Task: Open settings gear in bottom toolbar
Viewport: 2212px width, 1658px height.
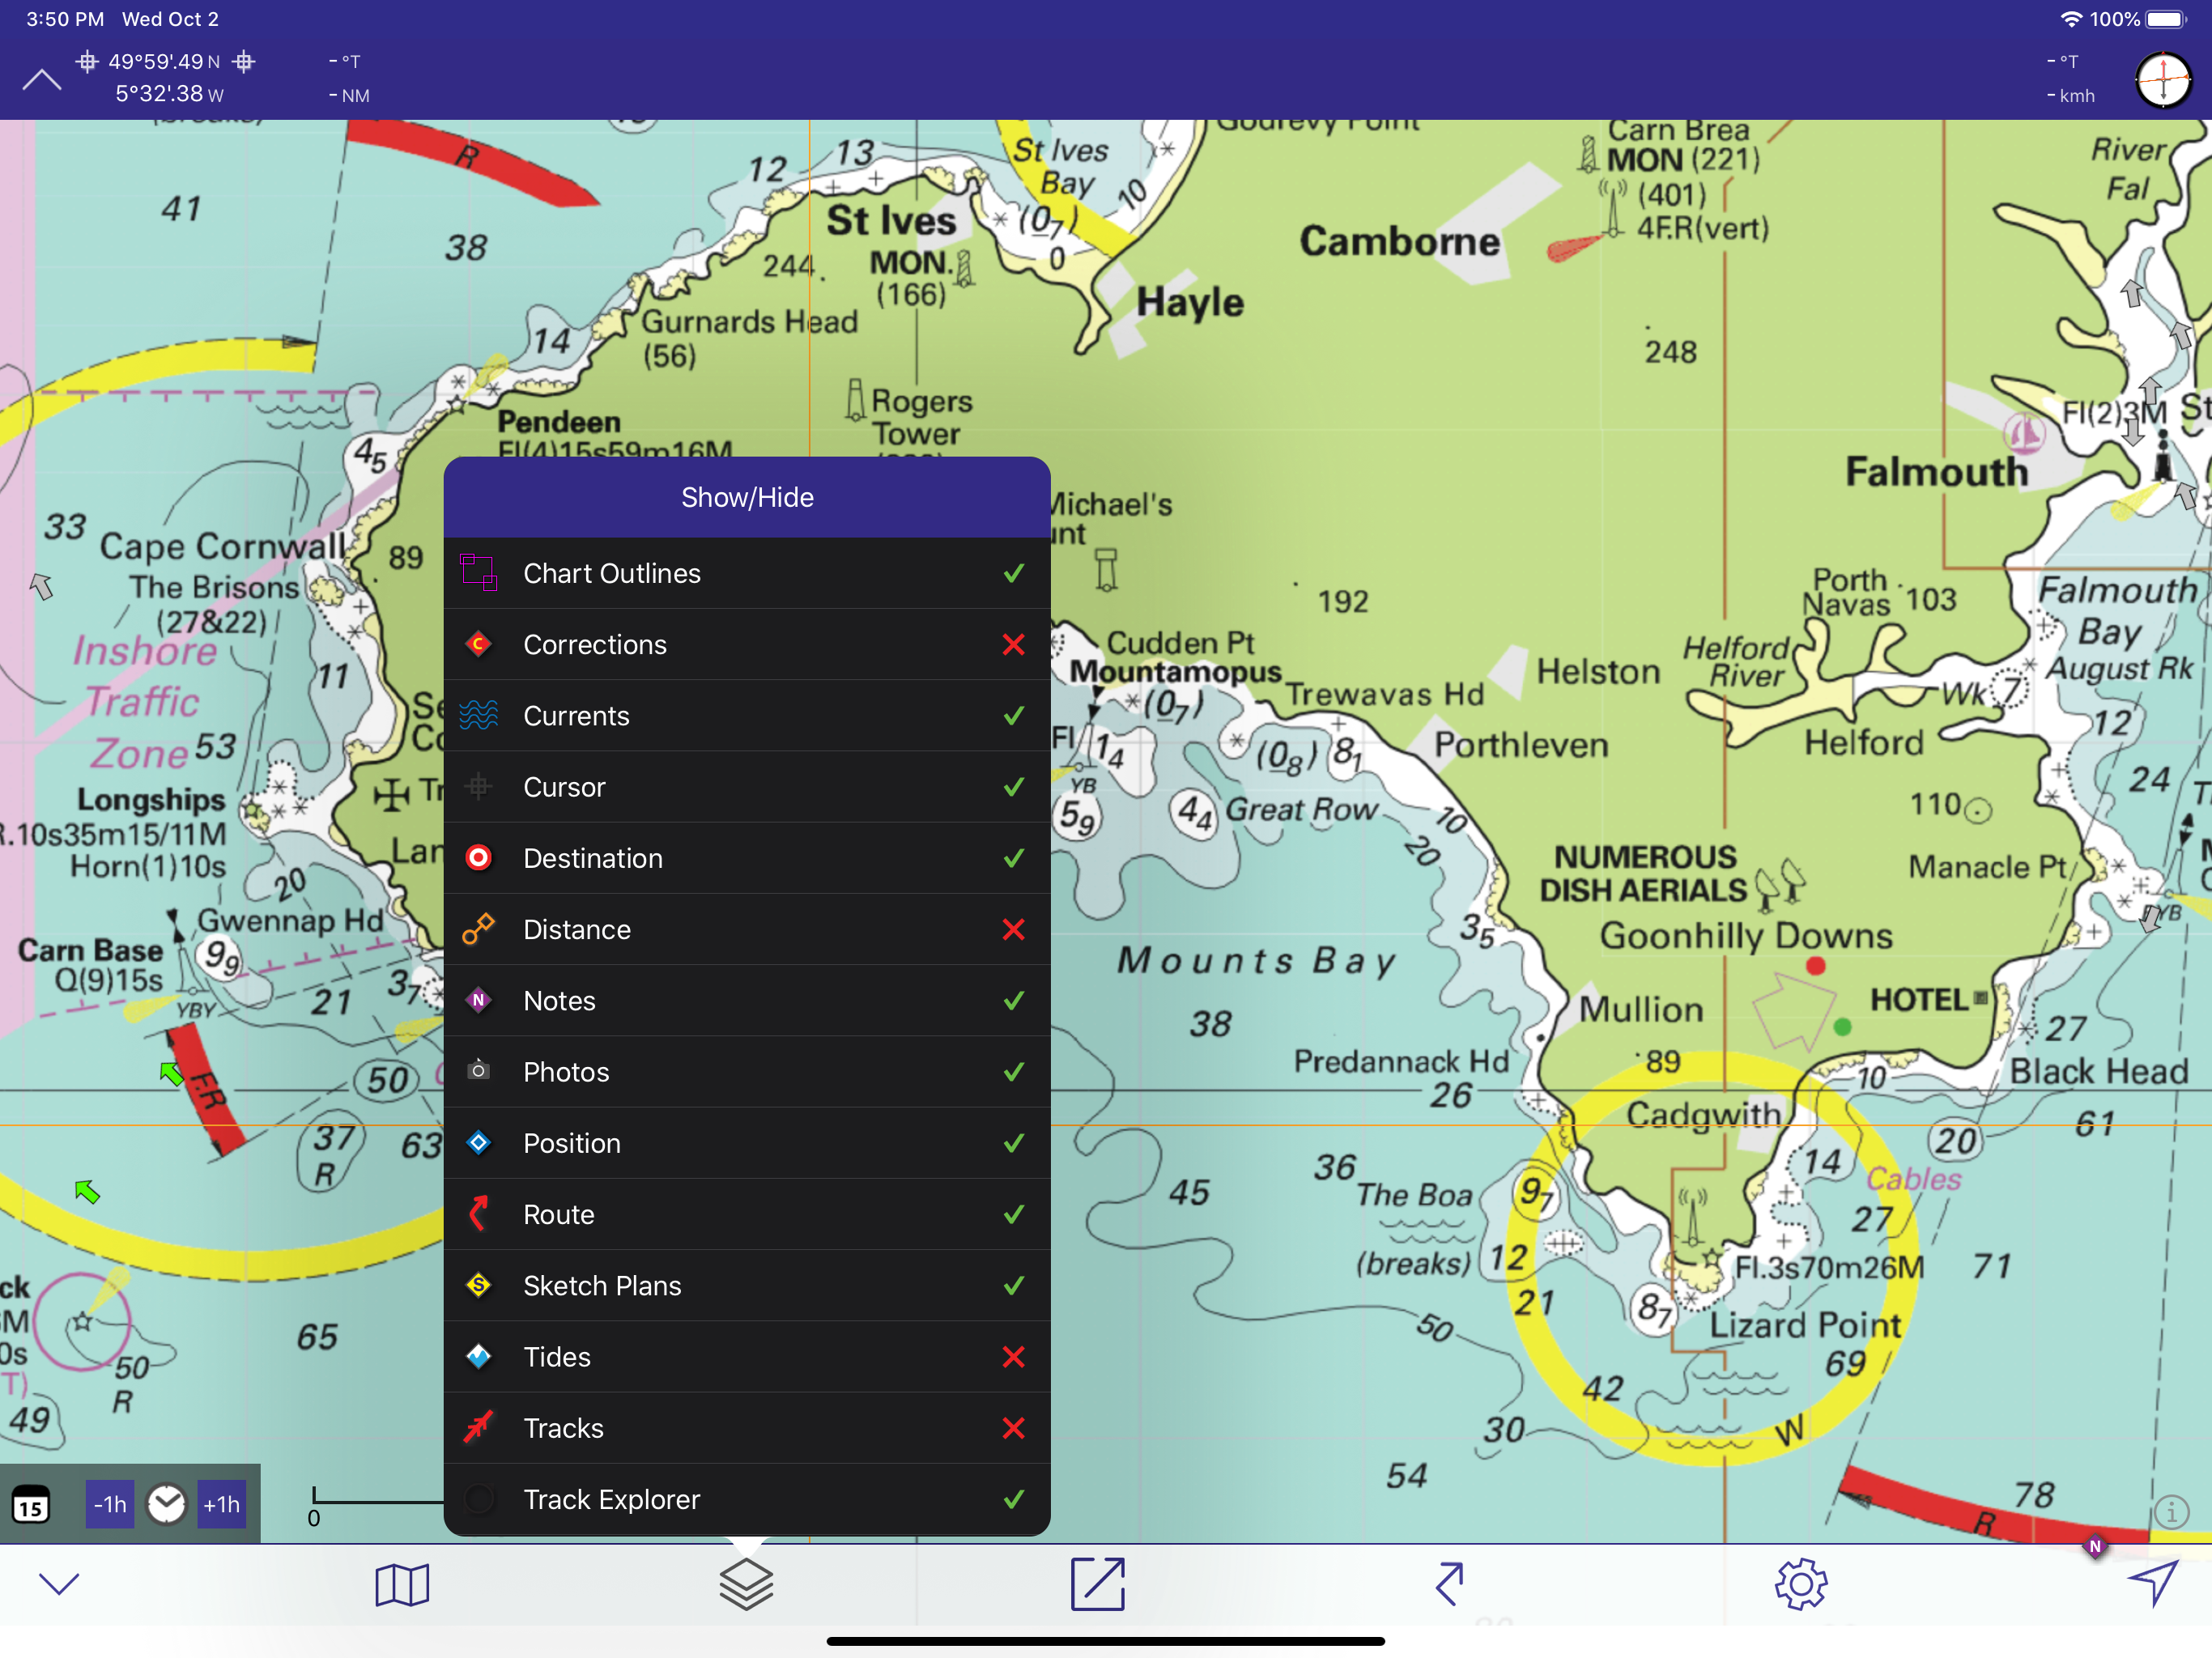Action: point(1801,1584)
